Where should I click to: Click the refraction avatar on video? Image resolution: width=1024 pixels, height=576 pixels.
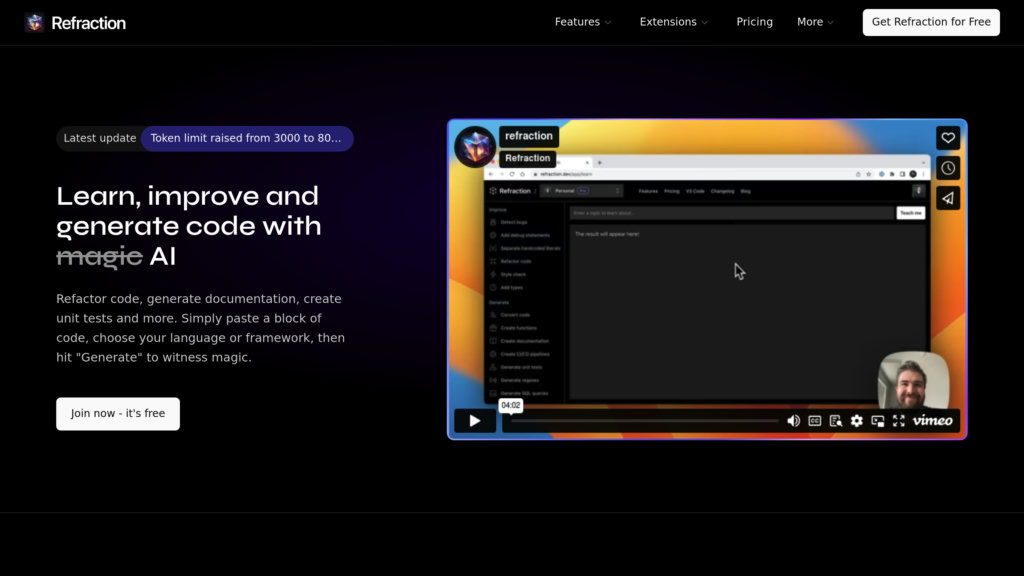[x=475, y=147]
